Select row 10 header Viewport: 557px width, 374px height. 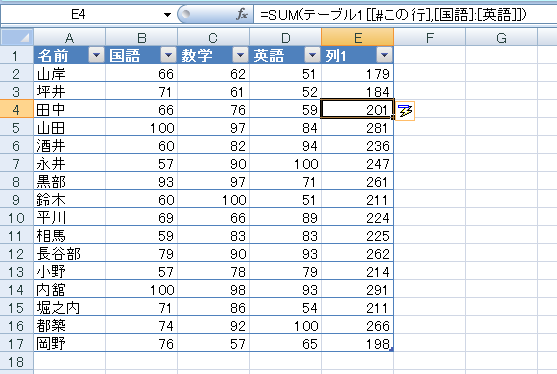coord(17,217)
